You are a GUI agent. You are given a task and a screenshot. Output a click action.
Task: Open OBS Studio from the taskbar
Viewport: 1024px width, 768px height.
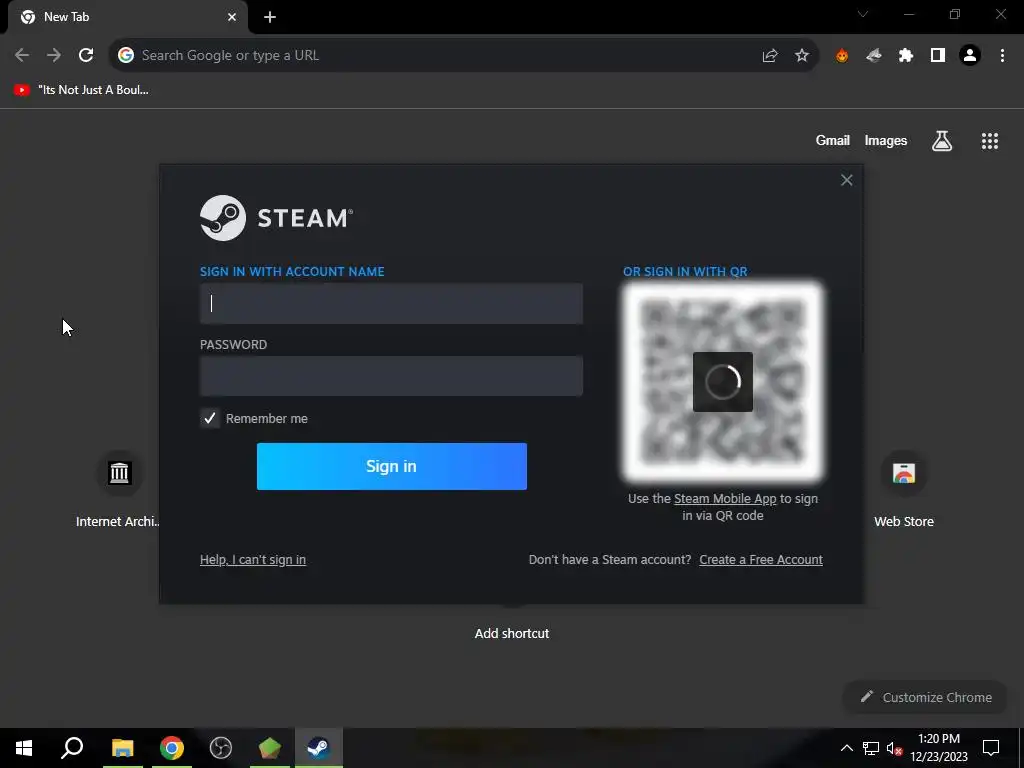coord(221,748)
